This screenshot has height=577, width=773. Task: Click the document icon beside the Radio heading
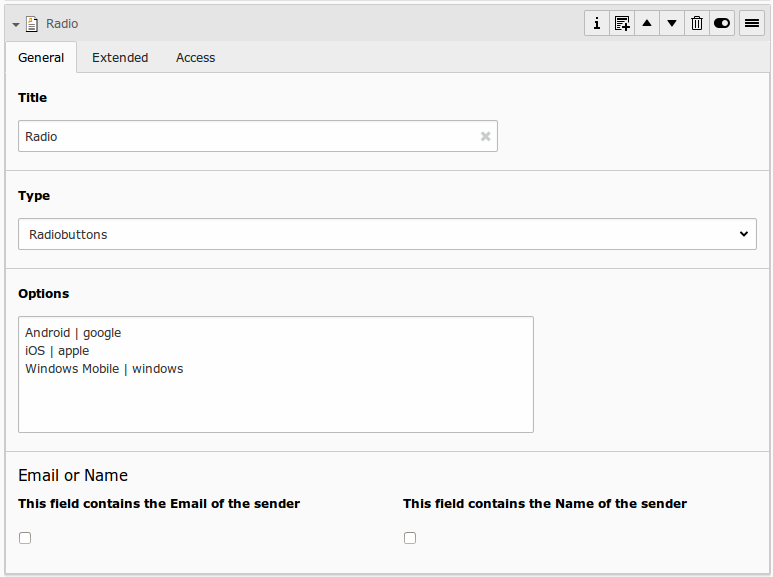(32, 23)
